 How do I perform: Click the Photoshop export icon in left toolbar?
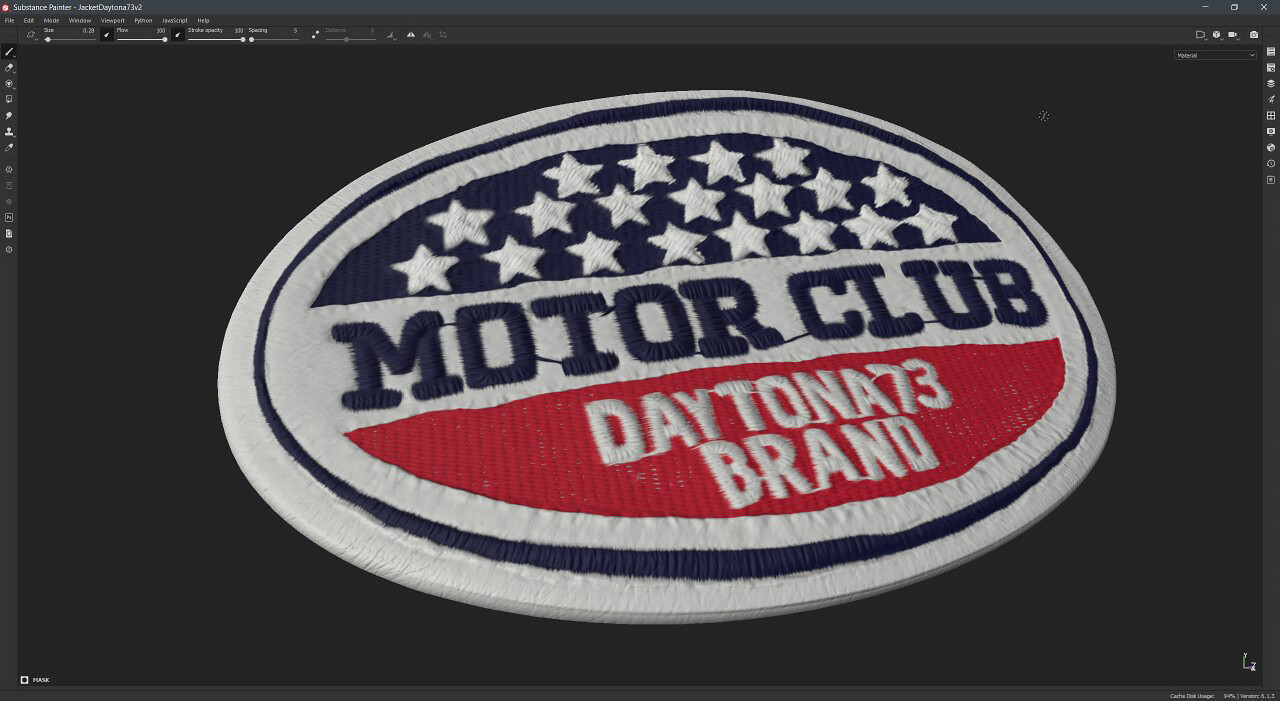point(9,217)
